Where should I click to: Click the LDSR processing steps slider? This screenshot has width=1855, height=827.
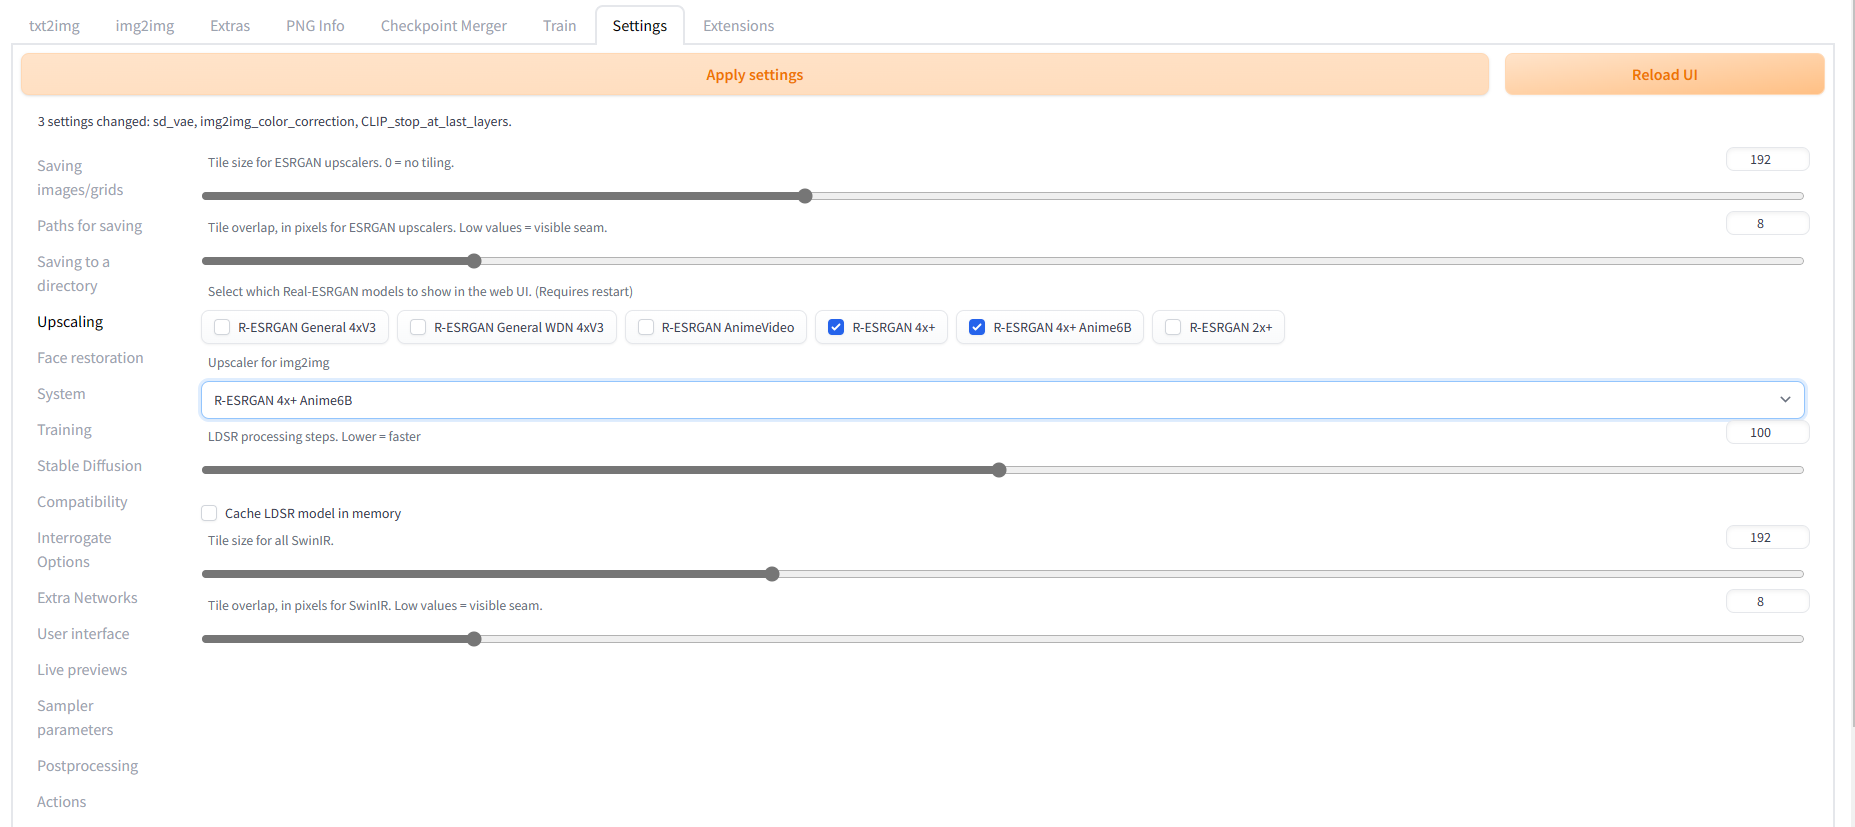[x=1003, y=470]
